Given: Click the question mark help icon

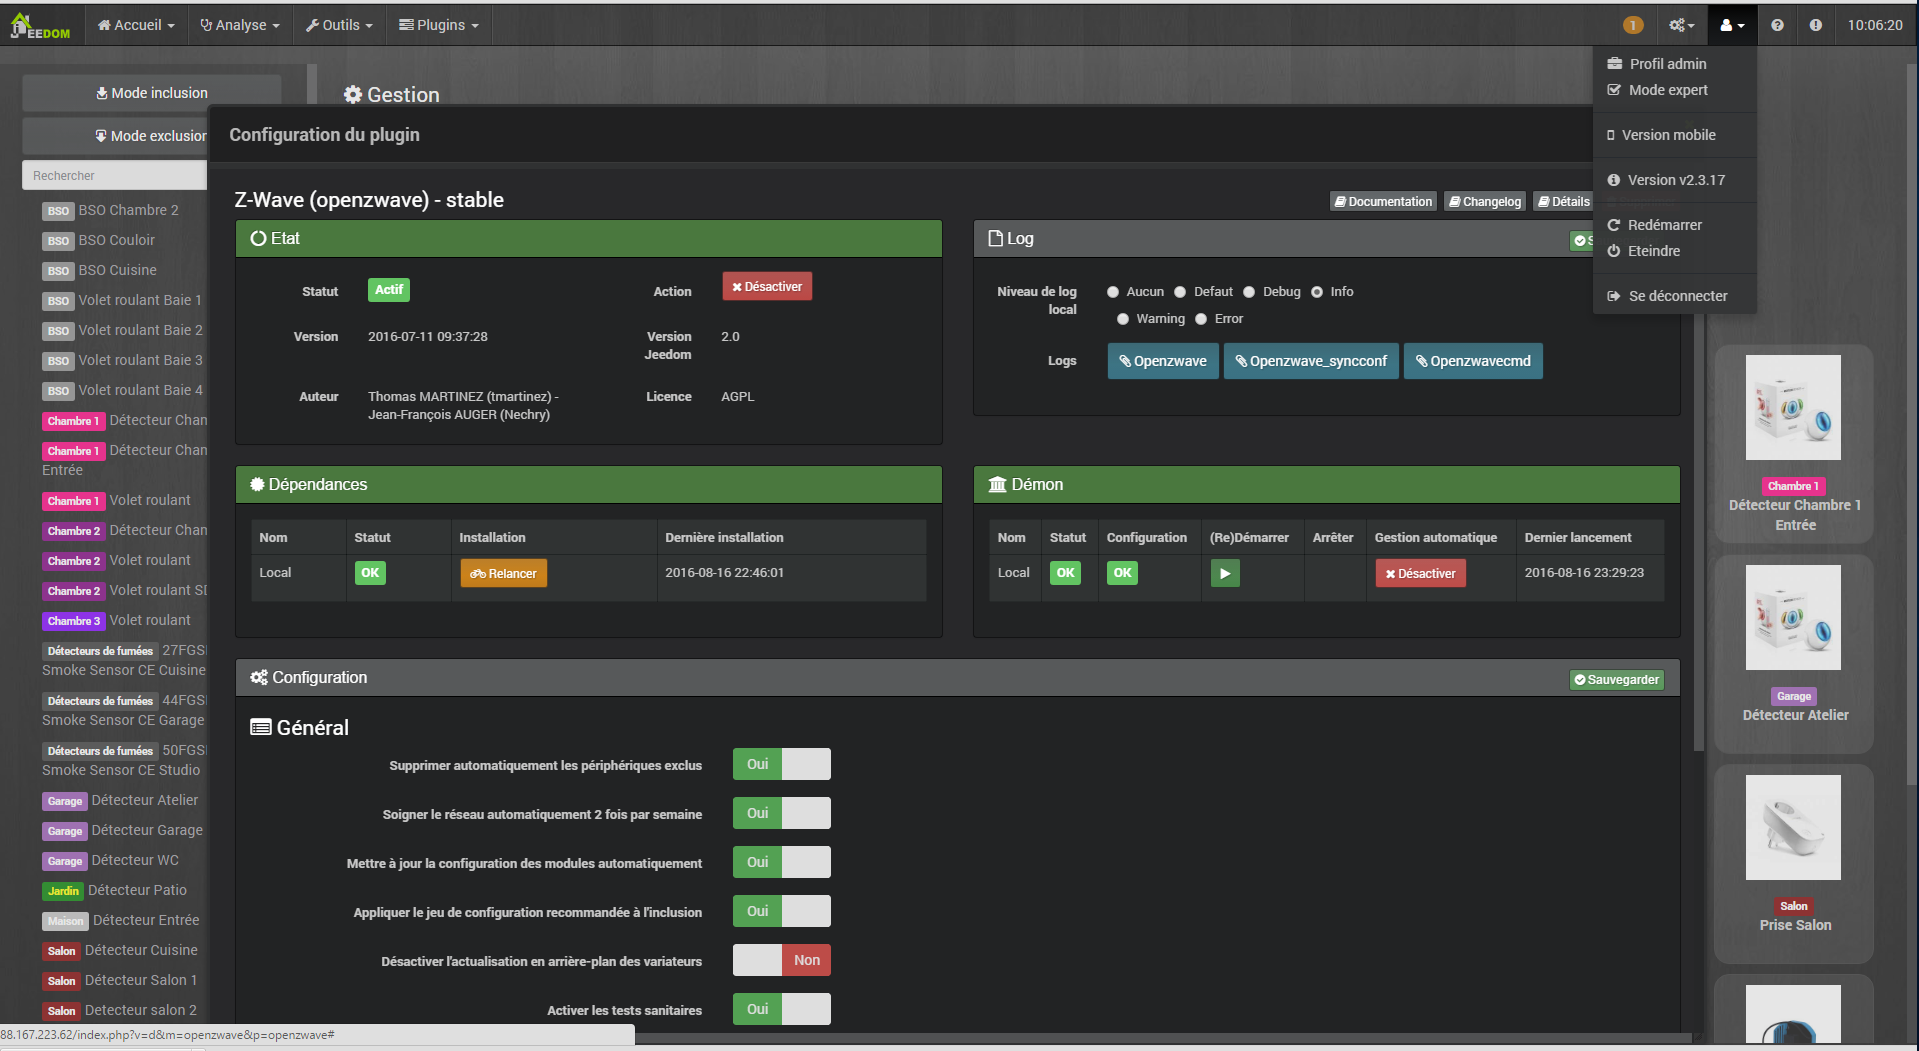Looking at the screenshot, I should (x=1777, y=25).
